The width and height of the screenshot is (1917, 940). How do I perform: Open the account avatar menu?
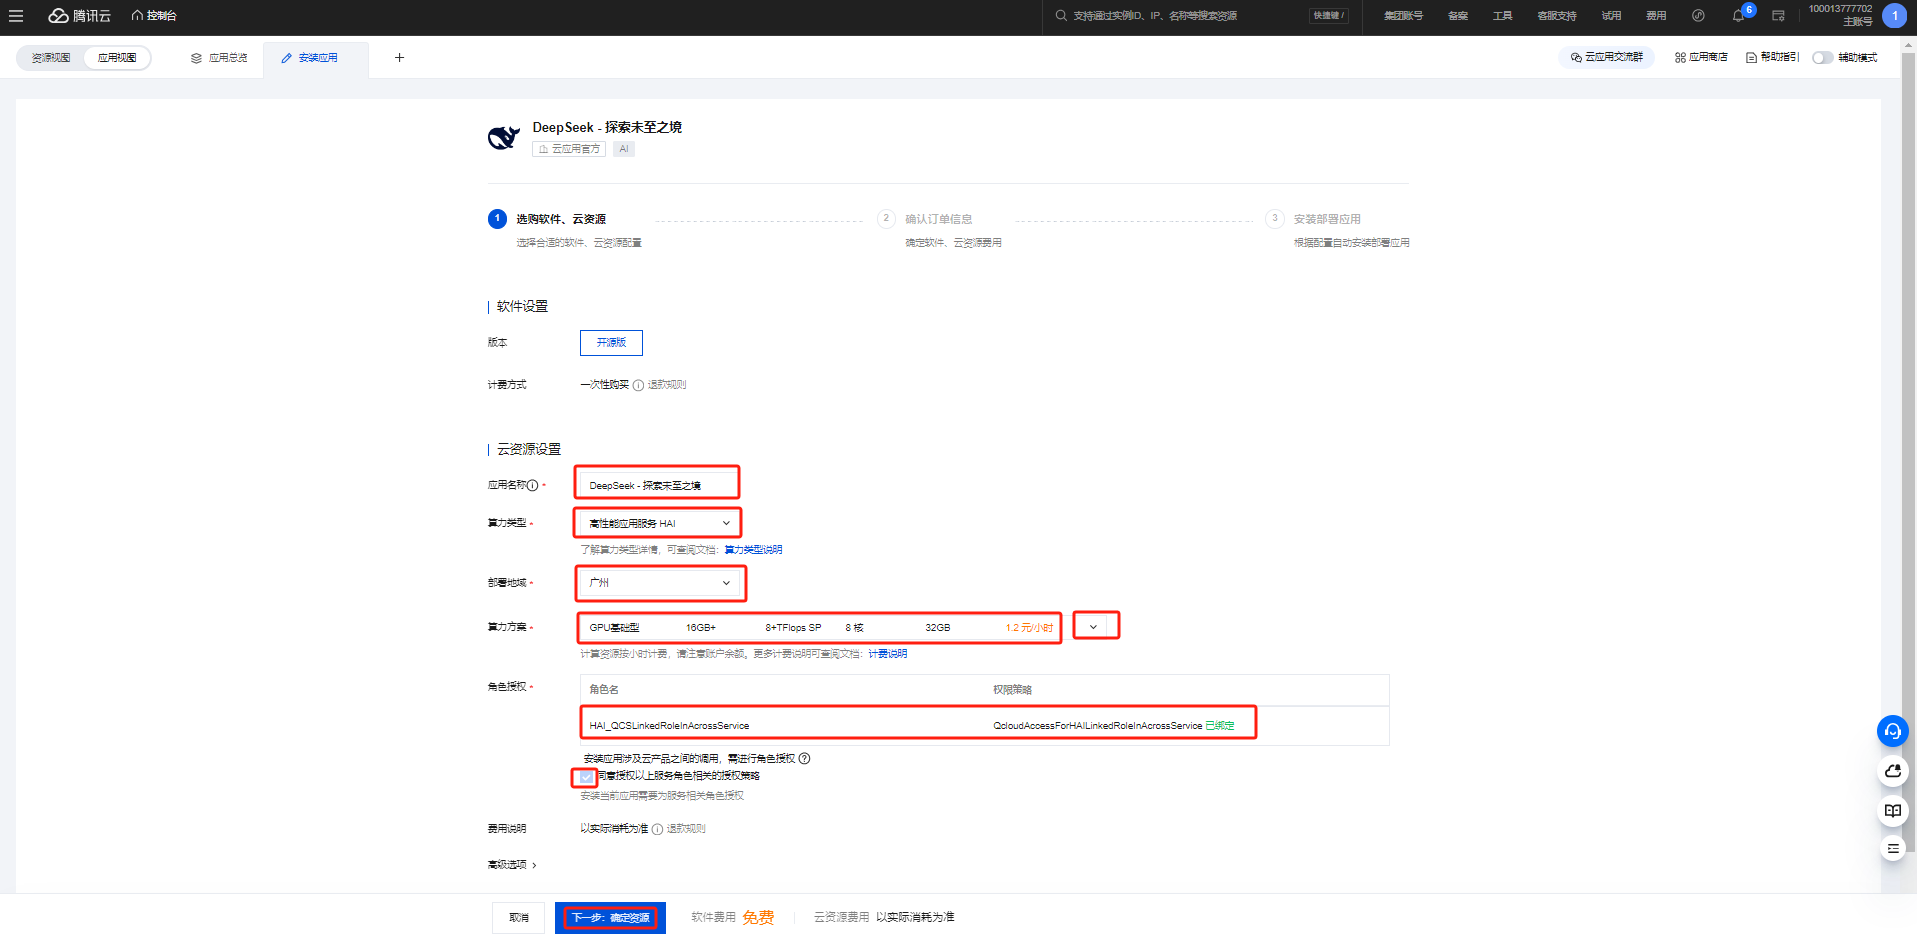1894,16
